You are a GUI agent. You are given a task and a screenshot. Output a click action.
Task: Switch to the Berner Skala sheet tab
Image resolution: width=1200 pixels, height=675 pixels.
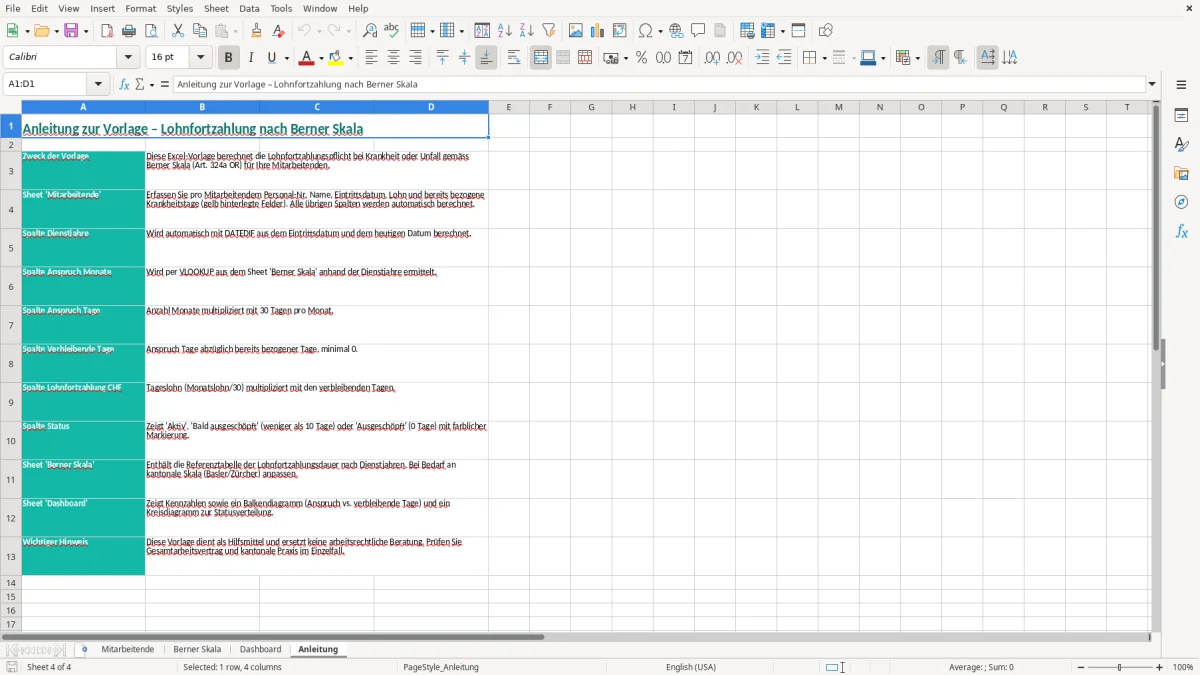tap(197, 650)
